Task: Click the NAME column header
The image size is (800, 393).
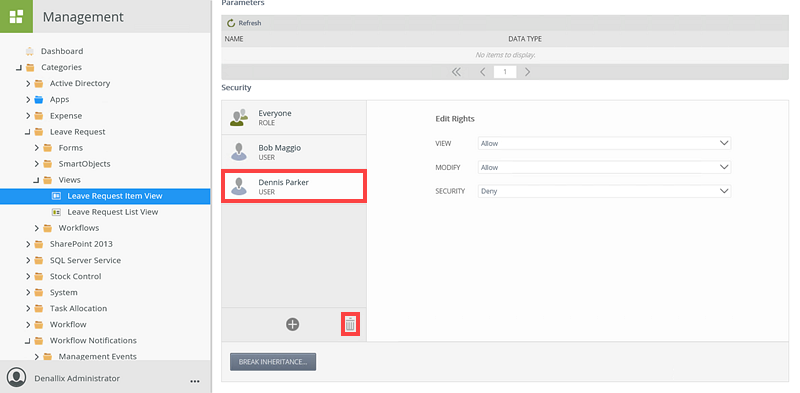Action: [234, 39]
